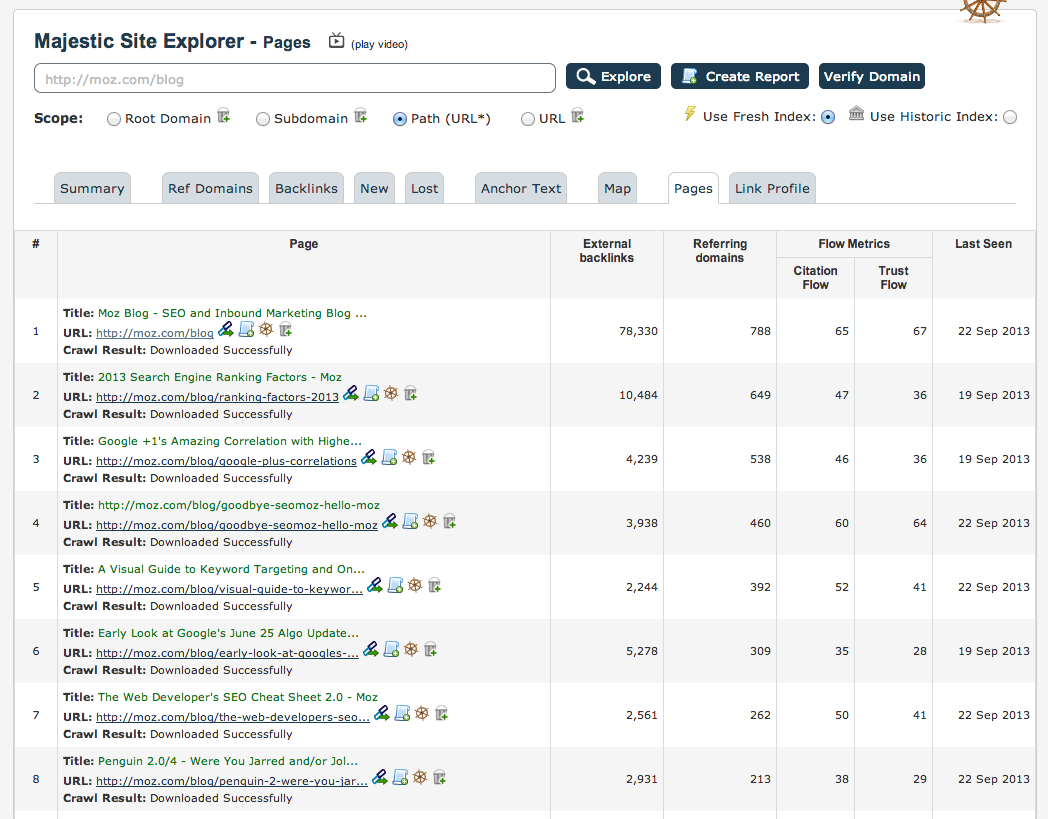The height and width of the screenshot is (819, 1048).
Task: Click the Verify Domain button
Action: point(872,76)
